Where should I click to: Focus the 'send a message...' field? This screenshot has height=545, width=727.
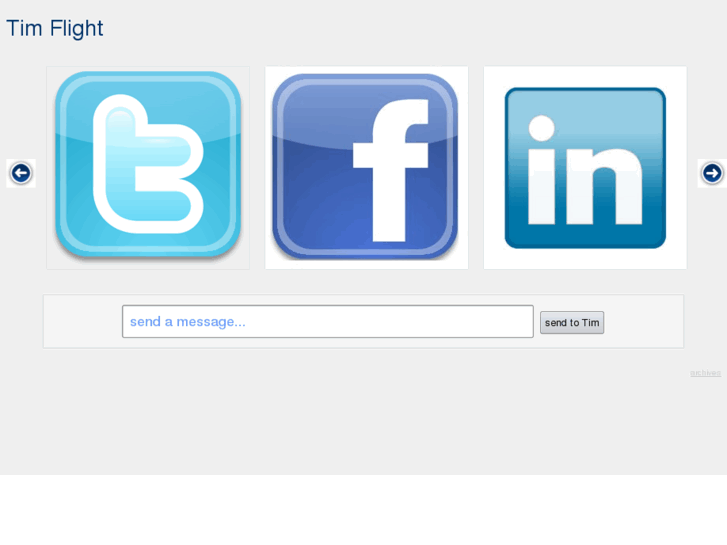point(328,321)
